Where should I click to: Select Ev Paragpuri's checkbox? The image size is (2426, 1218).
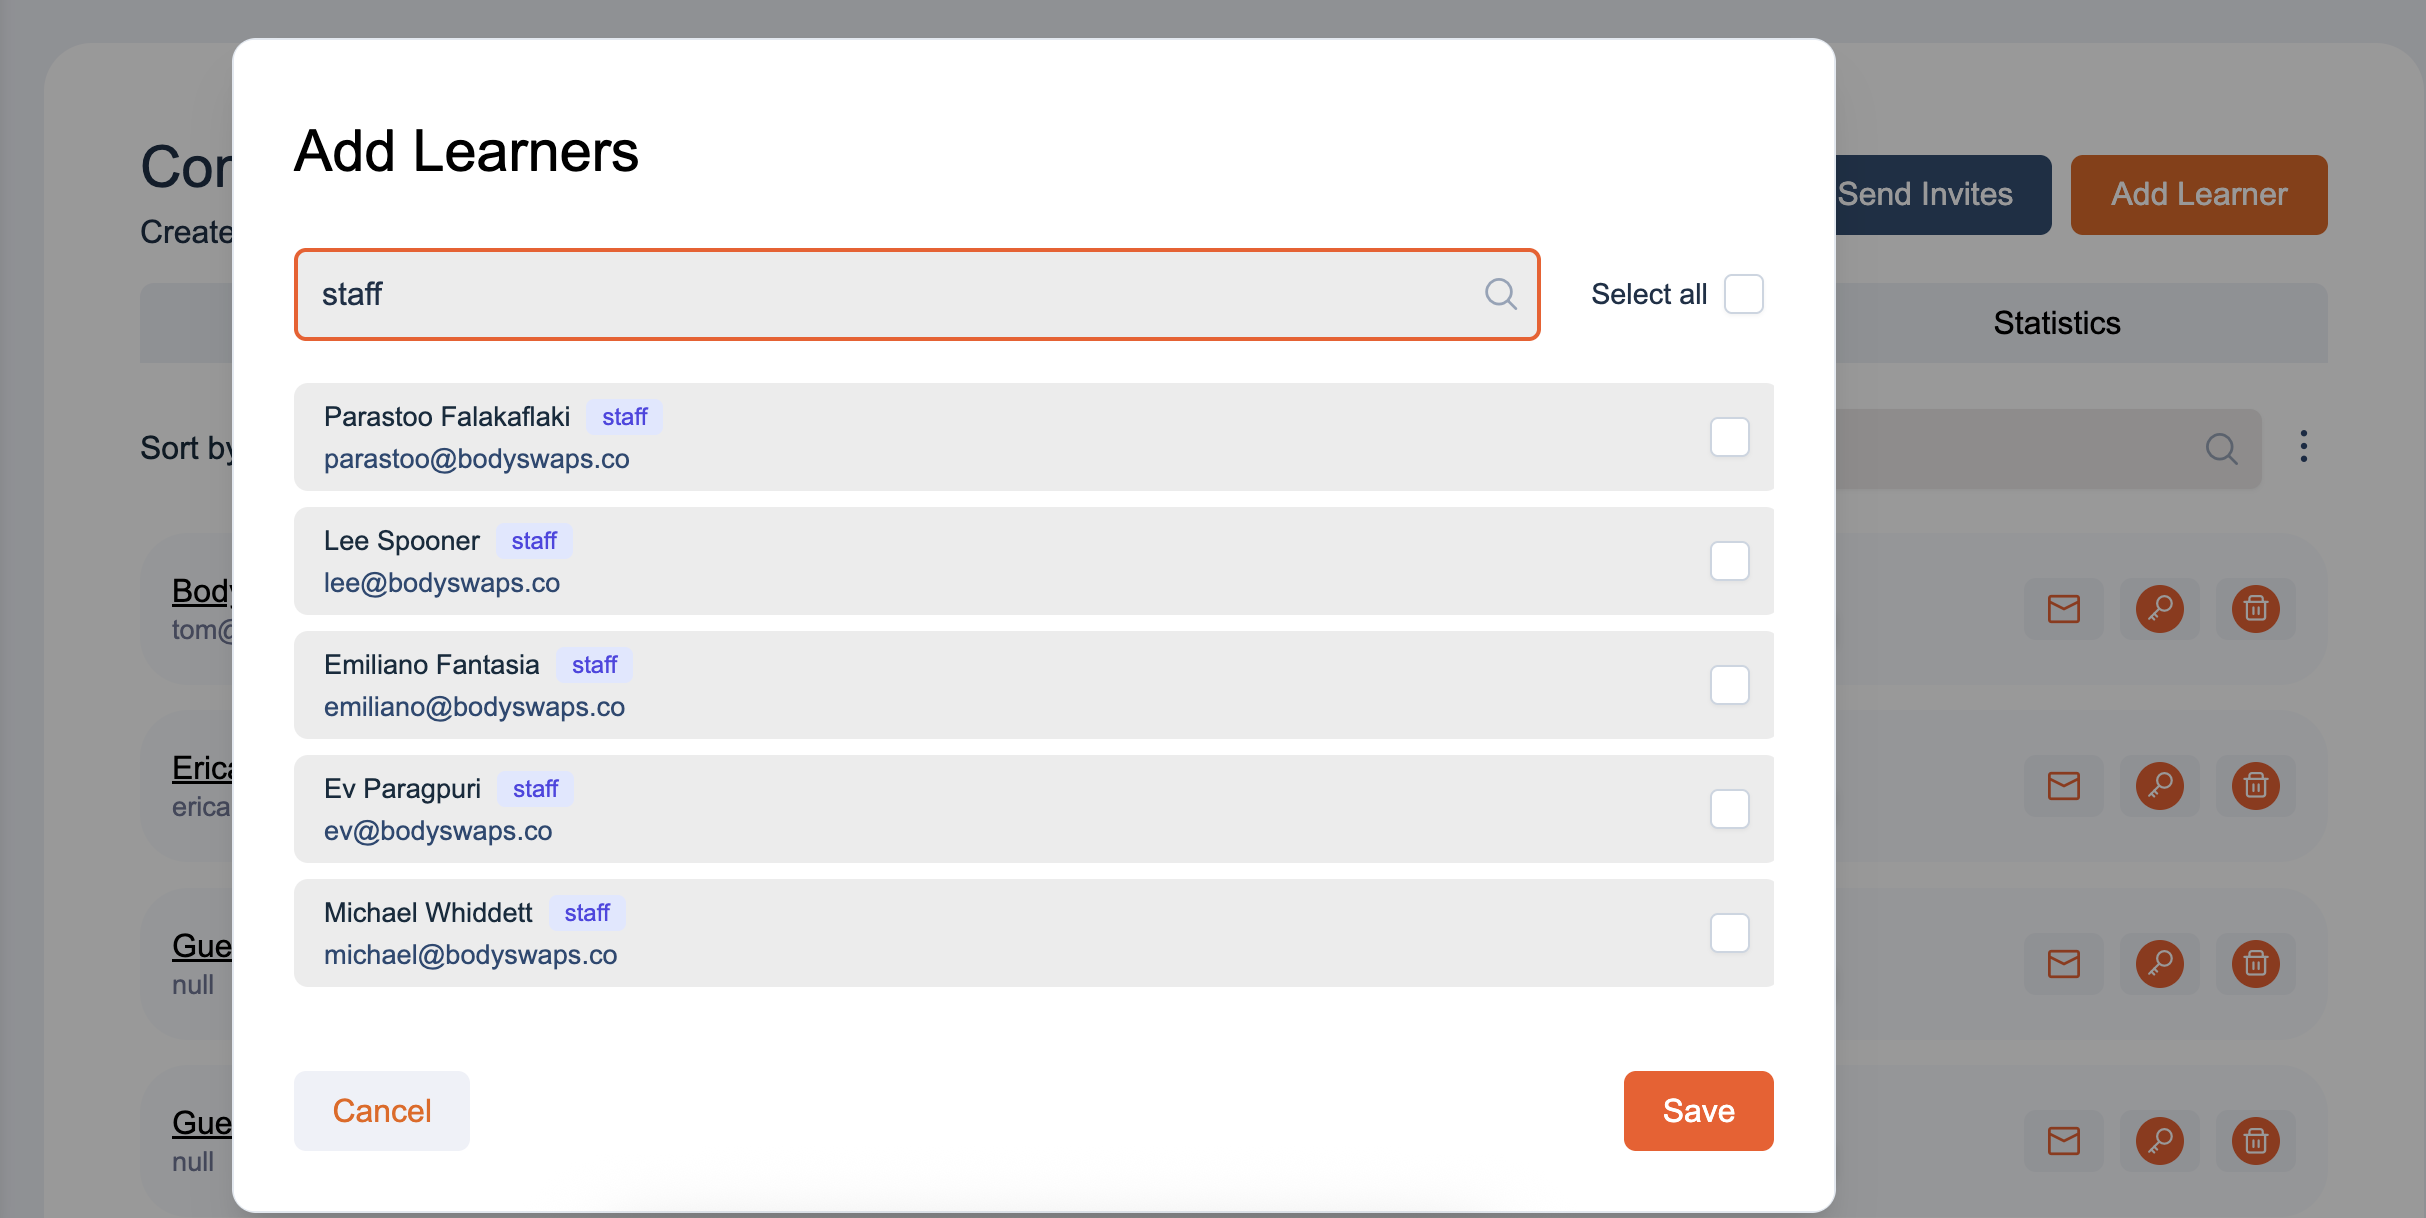tap(1729, 809)
